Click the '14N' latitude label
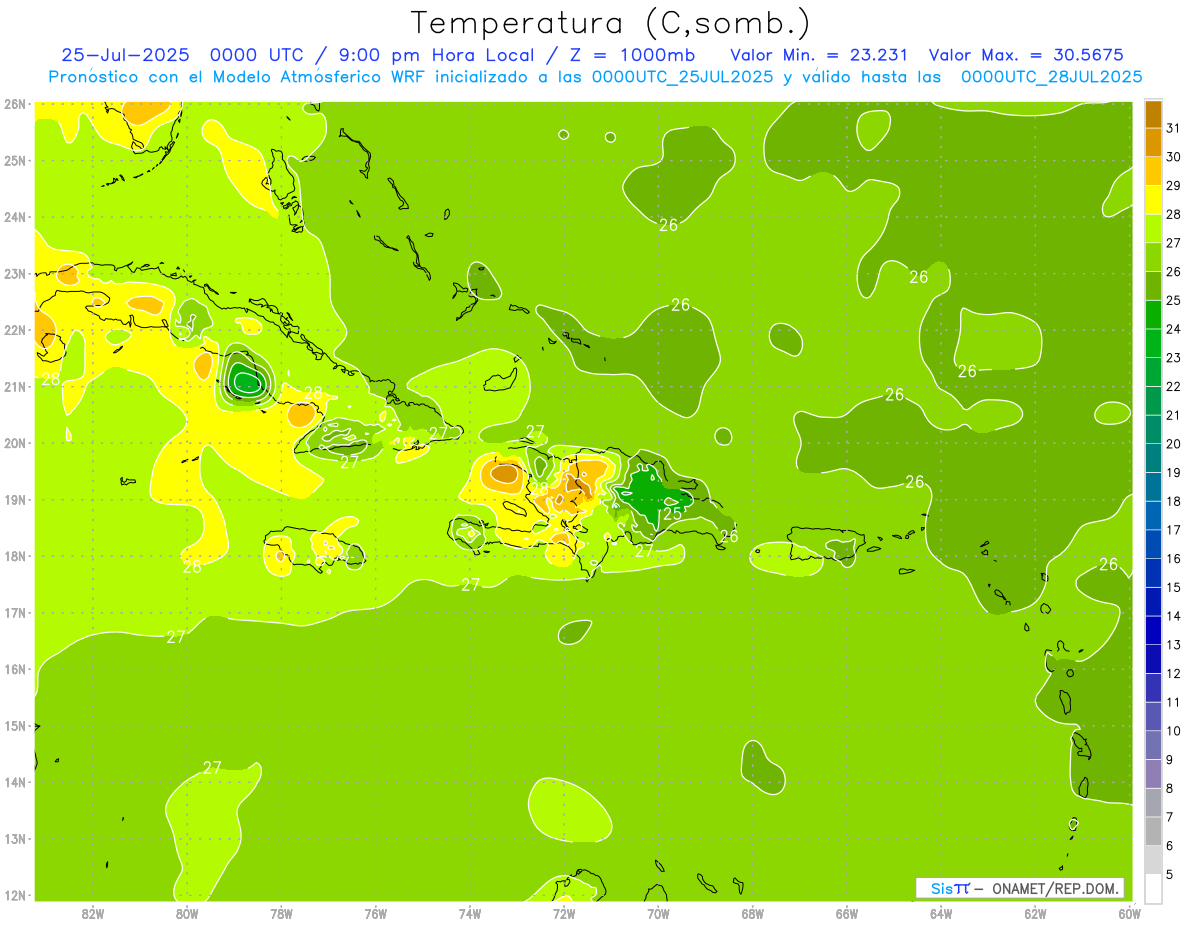The image size is (1200, 927). tap(15, 782)
